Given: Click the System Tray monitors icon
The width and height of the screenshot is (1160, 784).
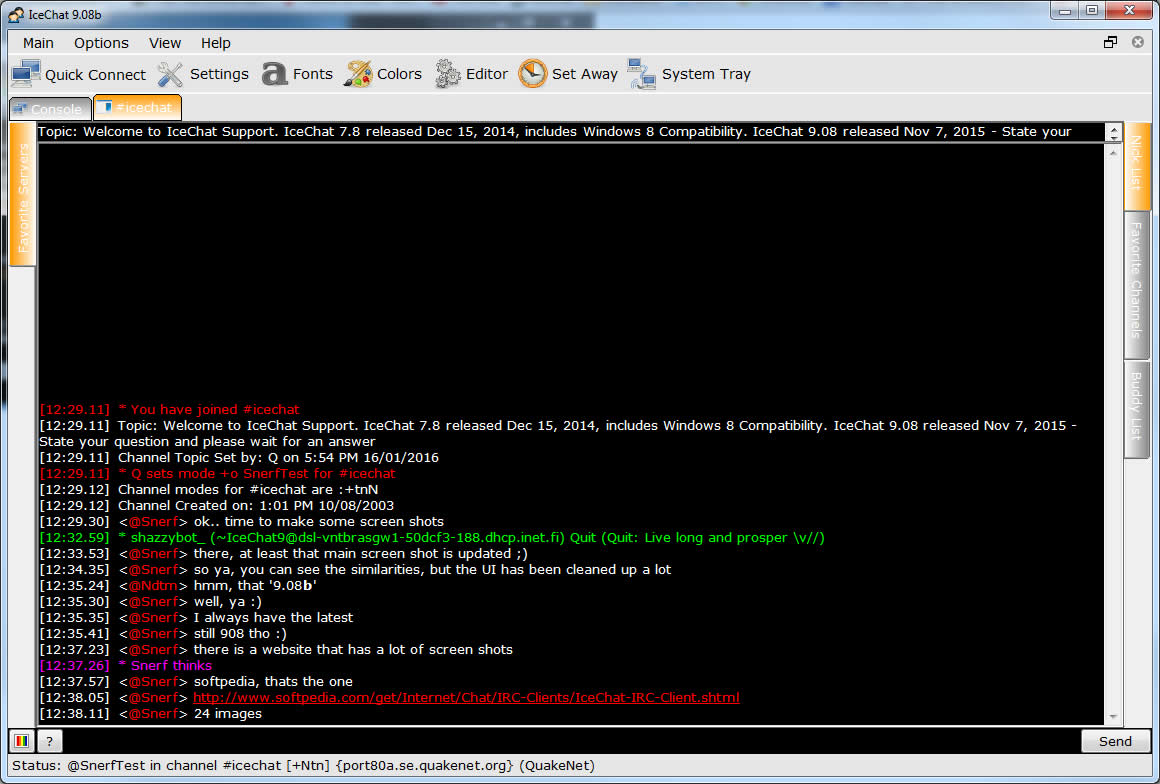Looking at the screenshot, I should point(641,74).
